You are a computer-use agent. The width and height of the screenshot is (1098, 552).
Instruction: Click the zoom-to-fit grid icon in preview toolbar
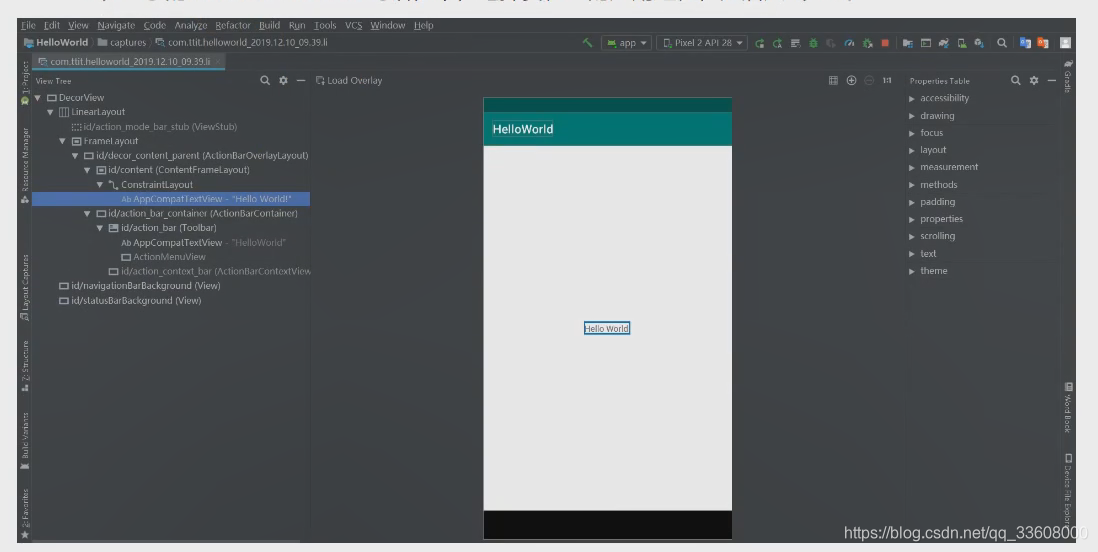pyautogui.click(x=833, y=81)
